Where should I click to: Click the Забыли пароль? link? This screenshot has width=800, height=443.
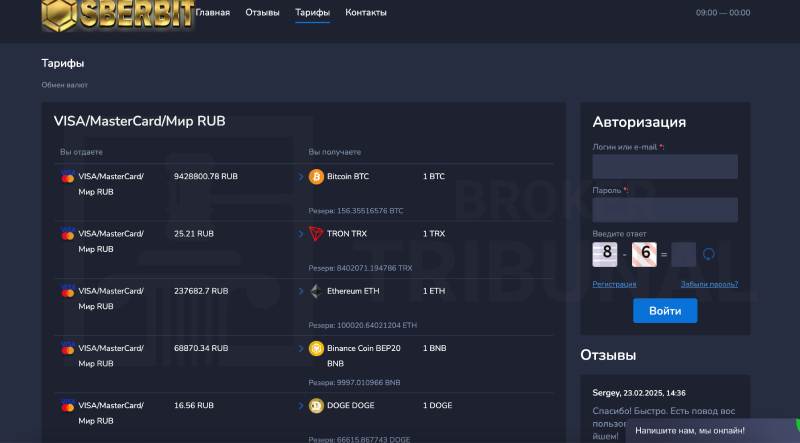[x=709, y=284]
